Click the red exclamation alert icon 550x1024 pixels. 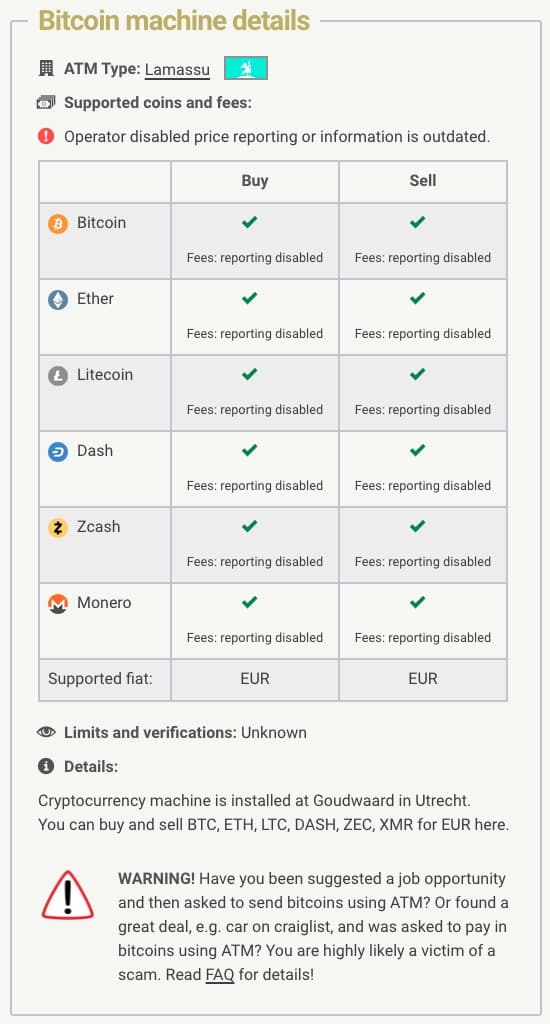coord(46,136)
